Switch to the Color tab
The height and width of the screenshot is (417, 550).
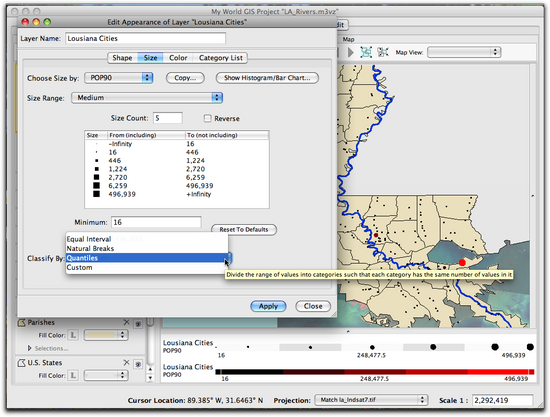178,58
